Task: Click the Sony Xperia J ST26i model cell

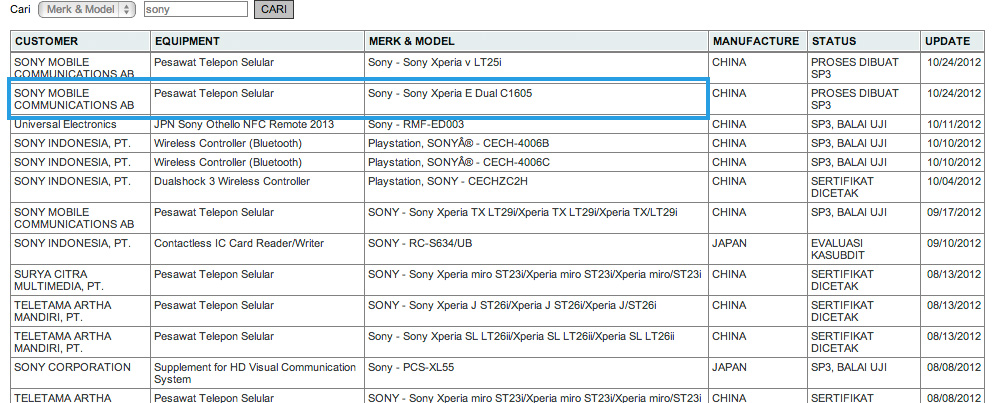Action: [536, 312]
